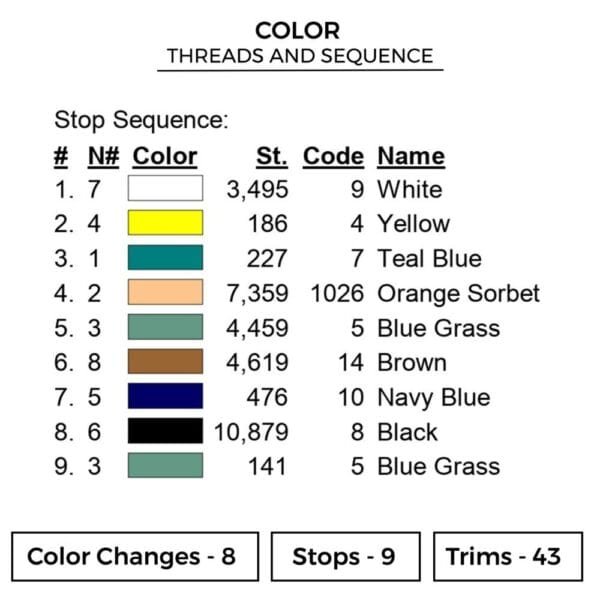Select the Trims - 43 box

(x=508, y=557)
